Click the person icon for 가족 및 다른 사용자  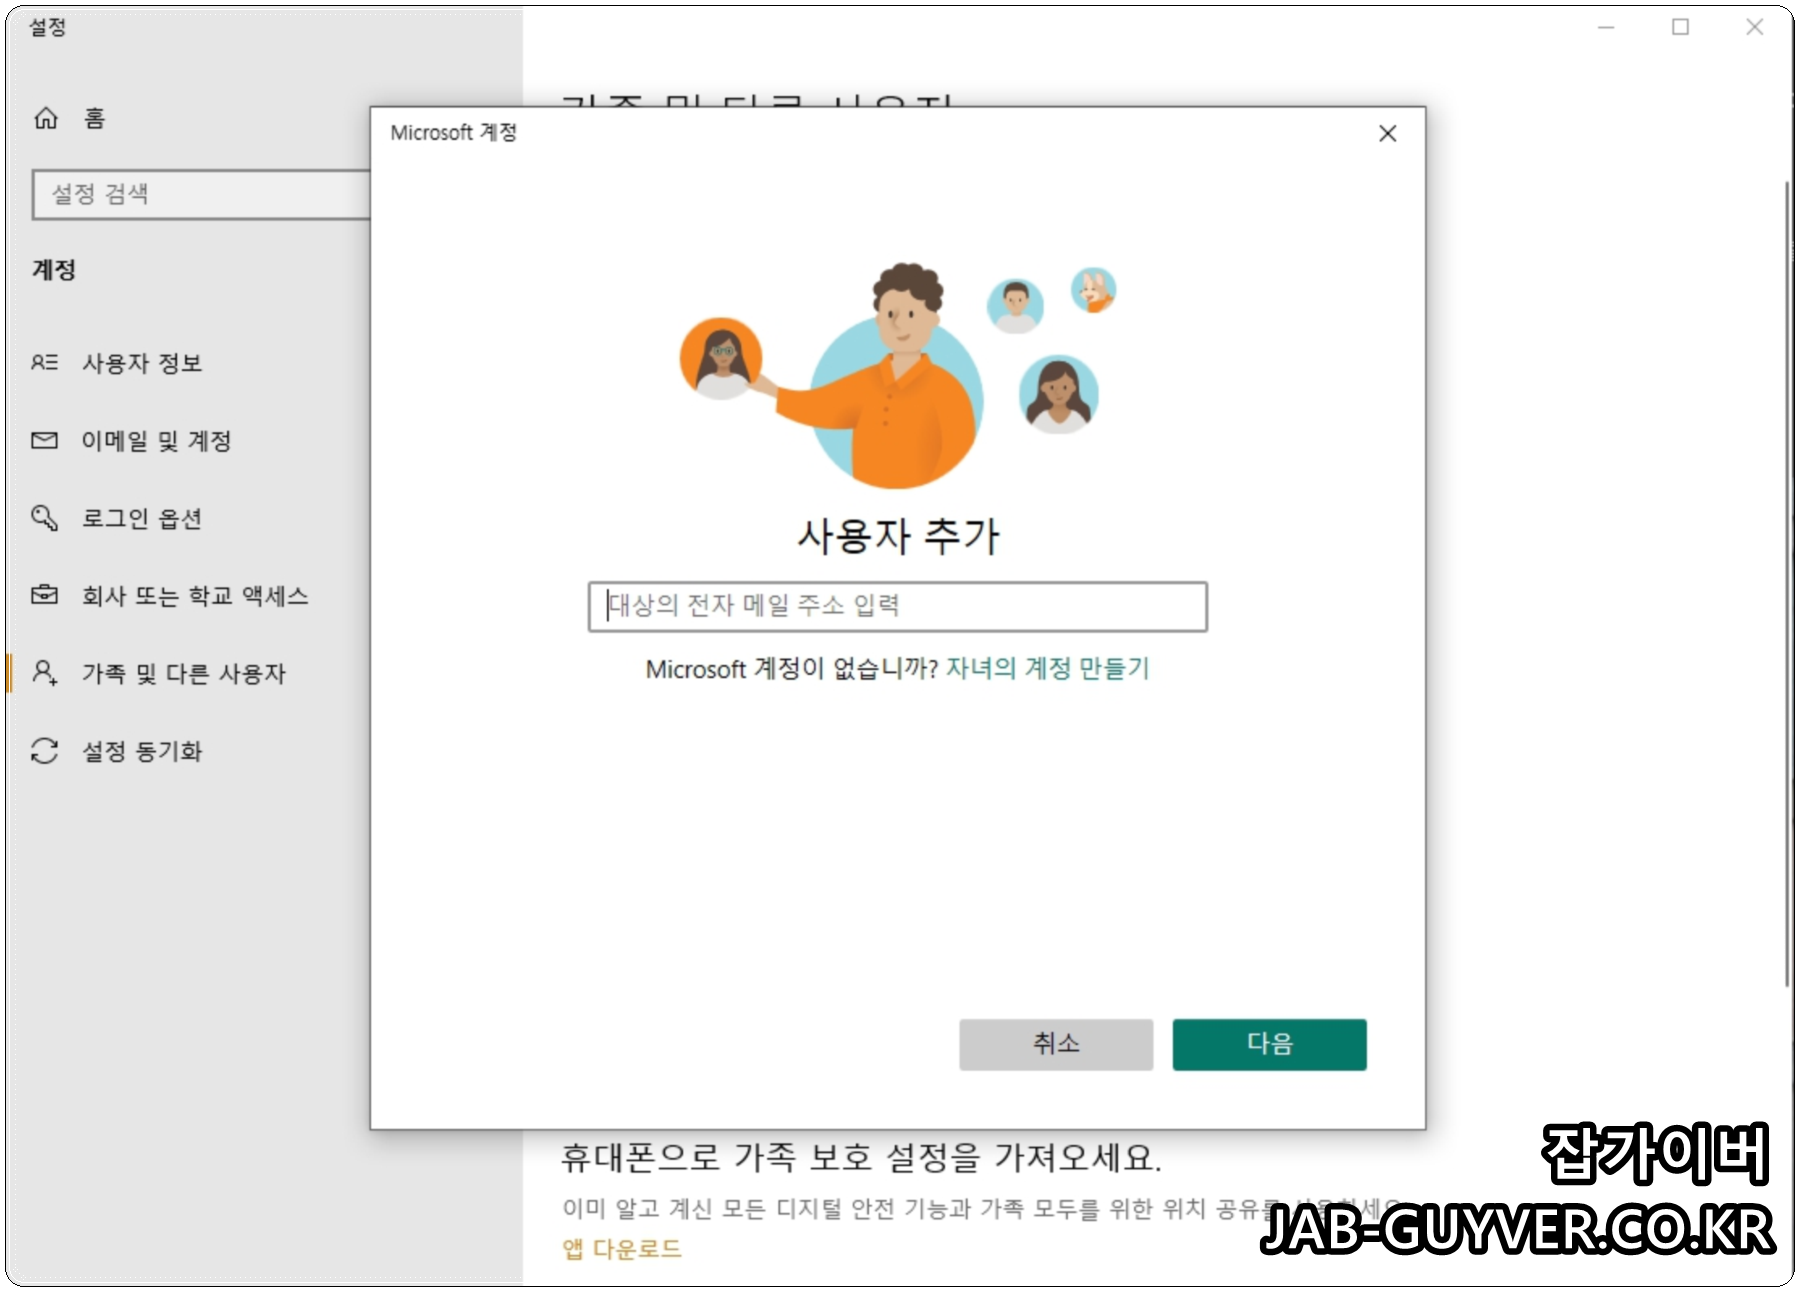point(45,672)
